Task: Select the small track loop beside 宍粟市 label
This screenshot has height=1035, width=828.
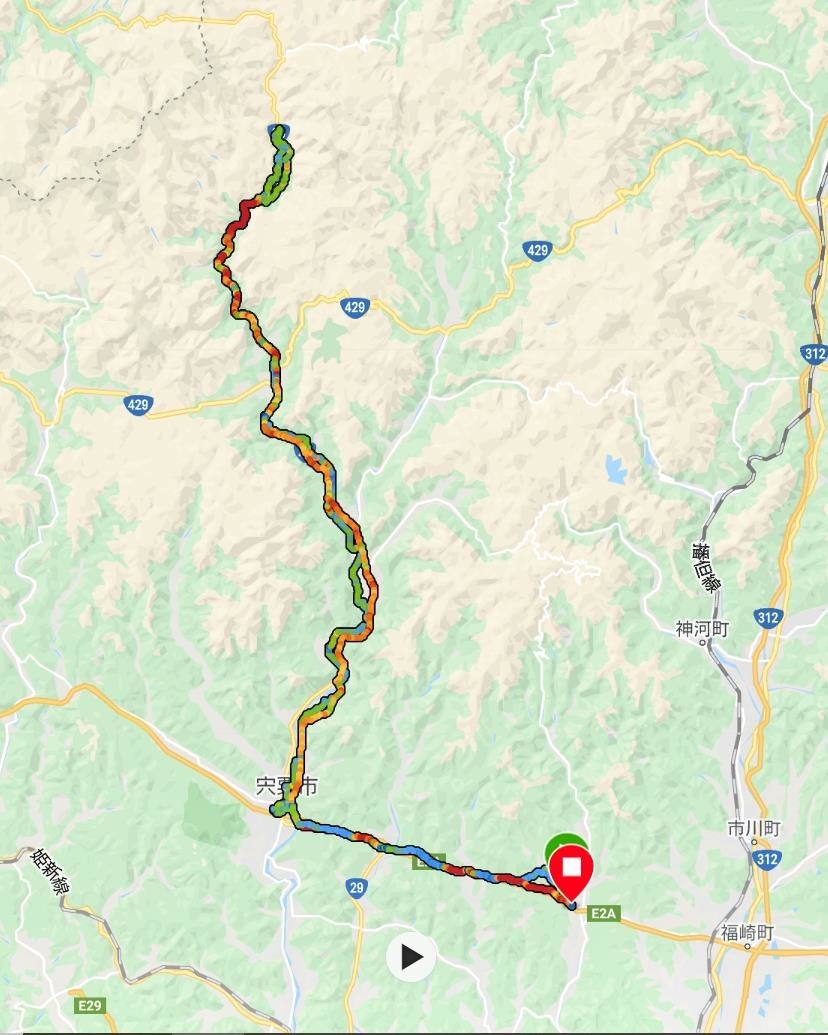Action: (282, 808)
